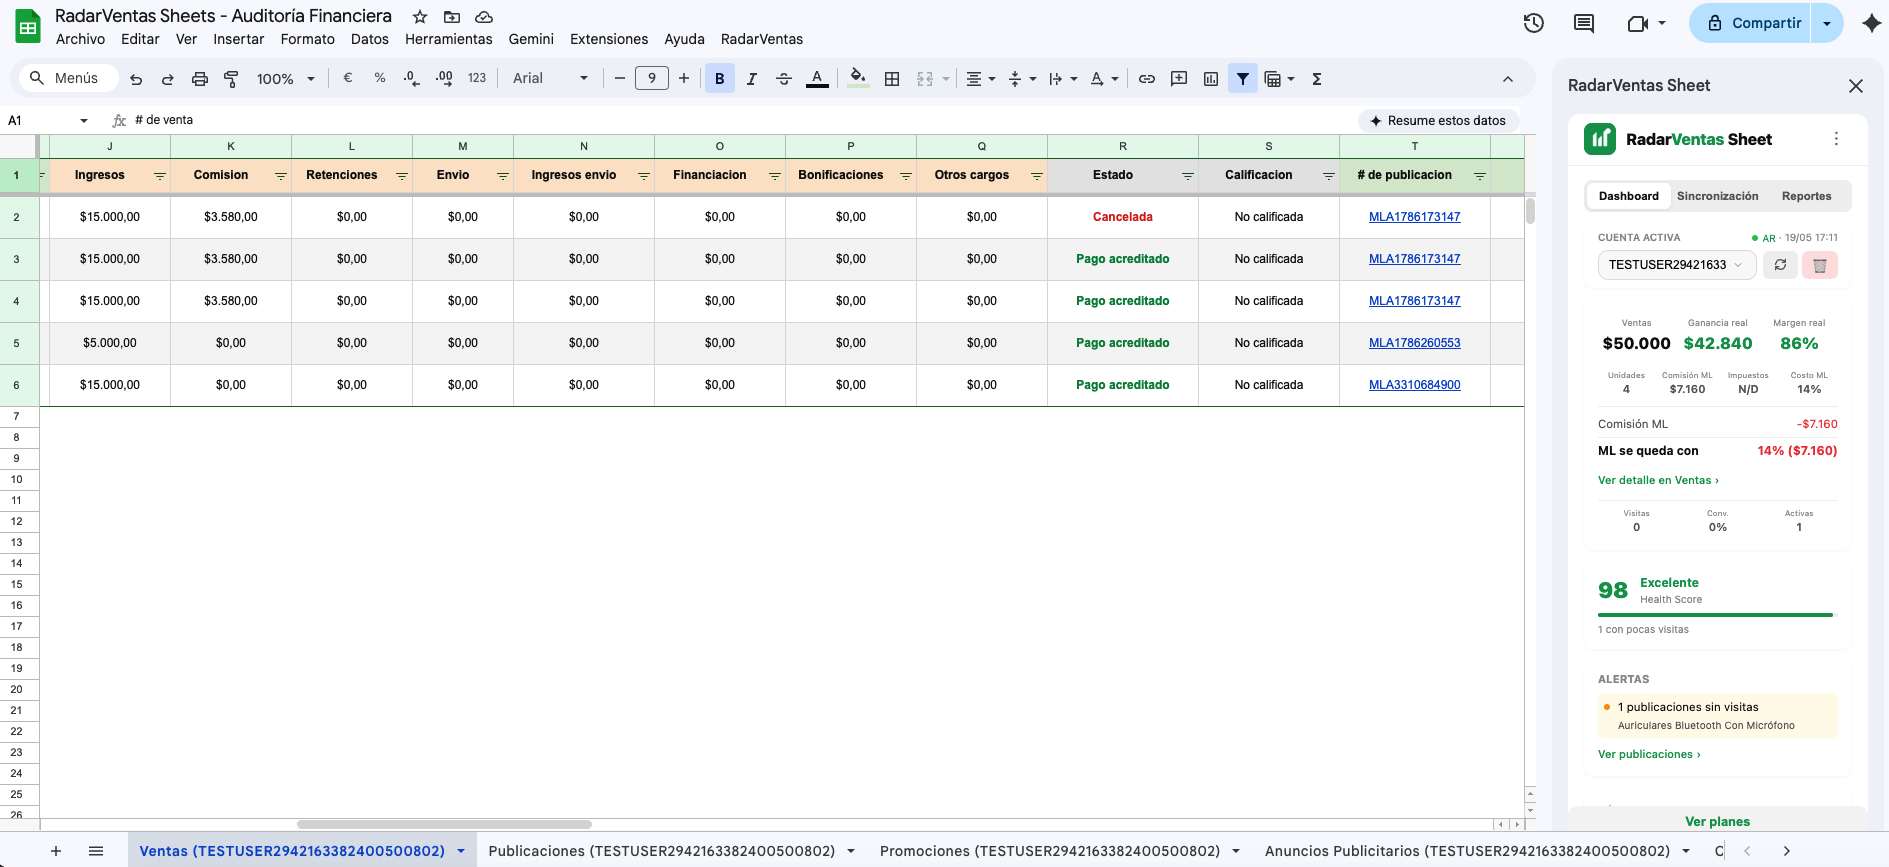
Task: Select the paint format tool
Action: click(x=231, y=79)
